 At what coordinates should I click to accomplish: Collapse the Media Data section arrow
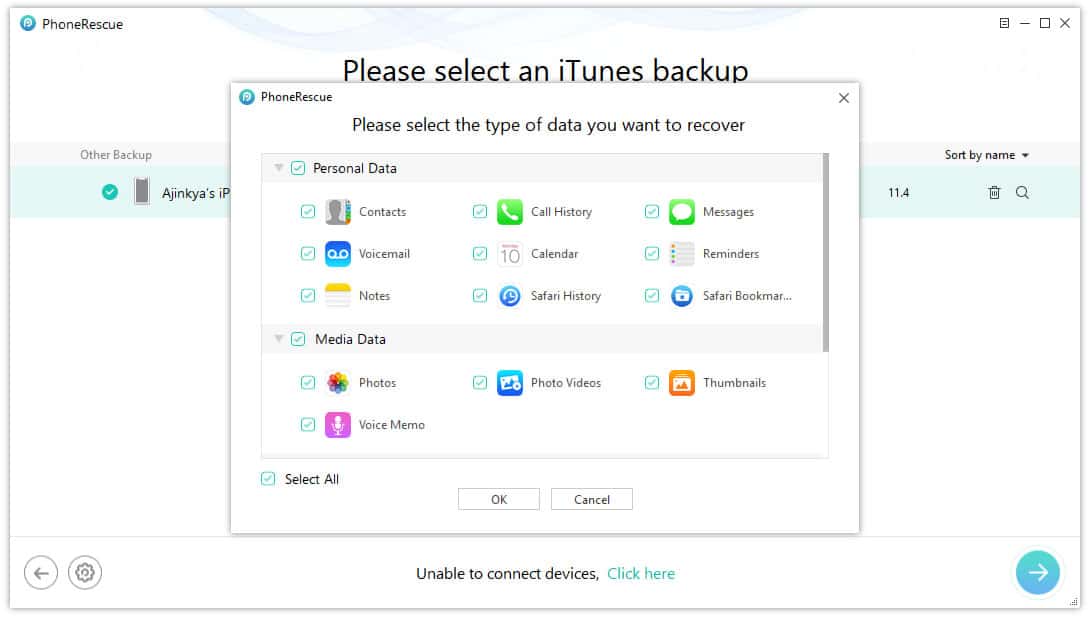pyautogui.click(x=279, y=338)
